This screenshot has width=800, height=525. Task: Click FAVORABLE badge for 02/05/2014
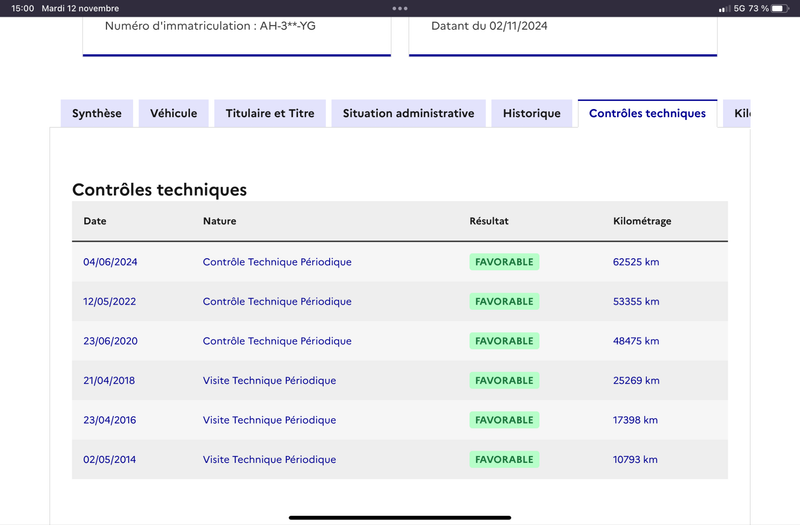click(504, 459)
